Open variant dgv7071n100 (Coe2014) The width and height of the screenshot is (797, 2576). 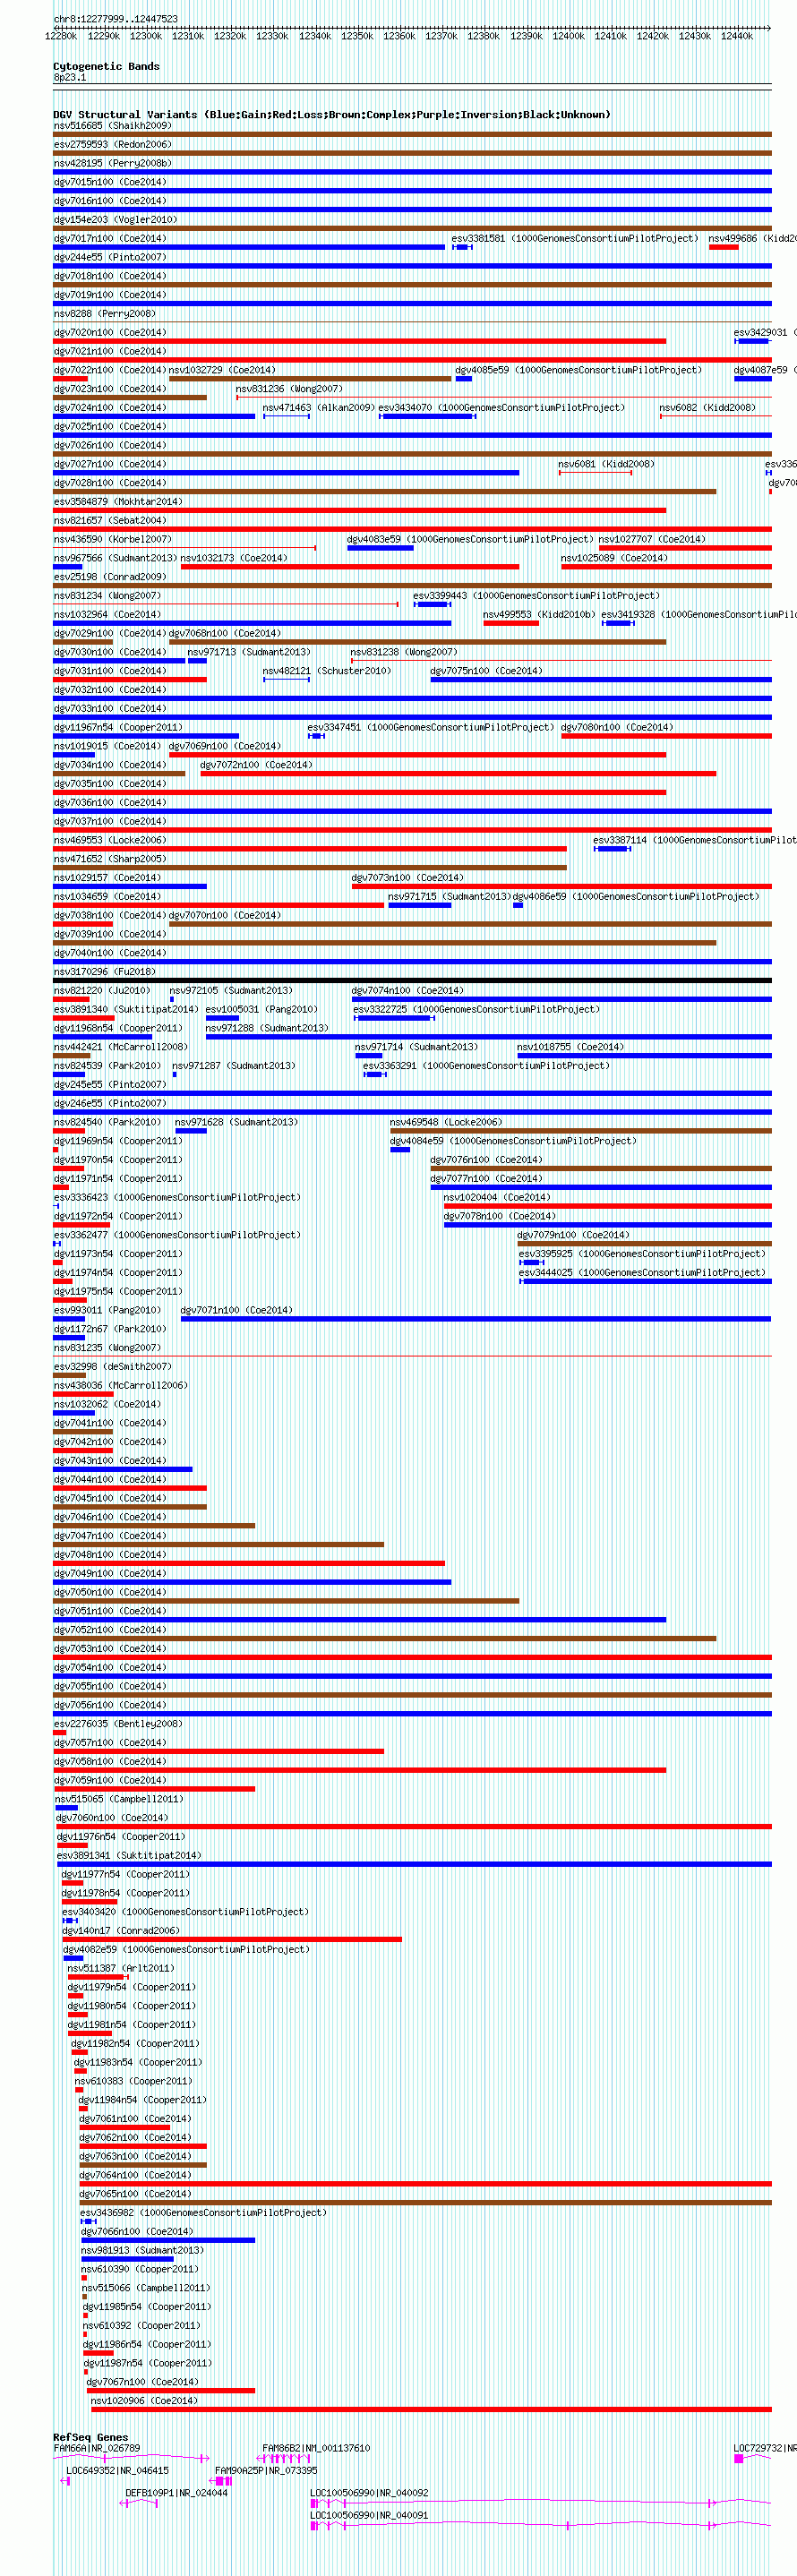[236, 1310]
